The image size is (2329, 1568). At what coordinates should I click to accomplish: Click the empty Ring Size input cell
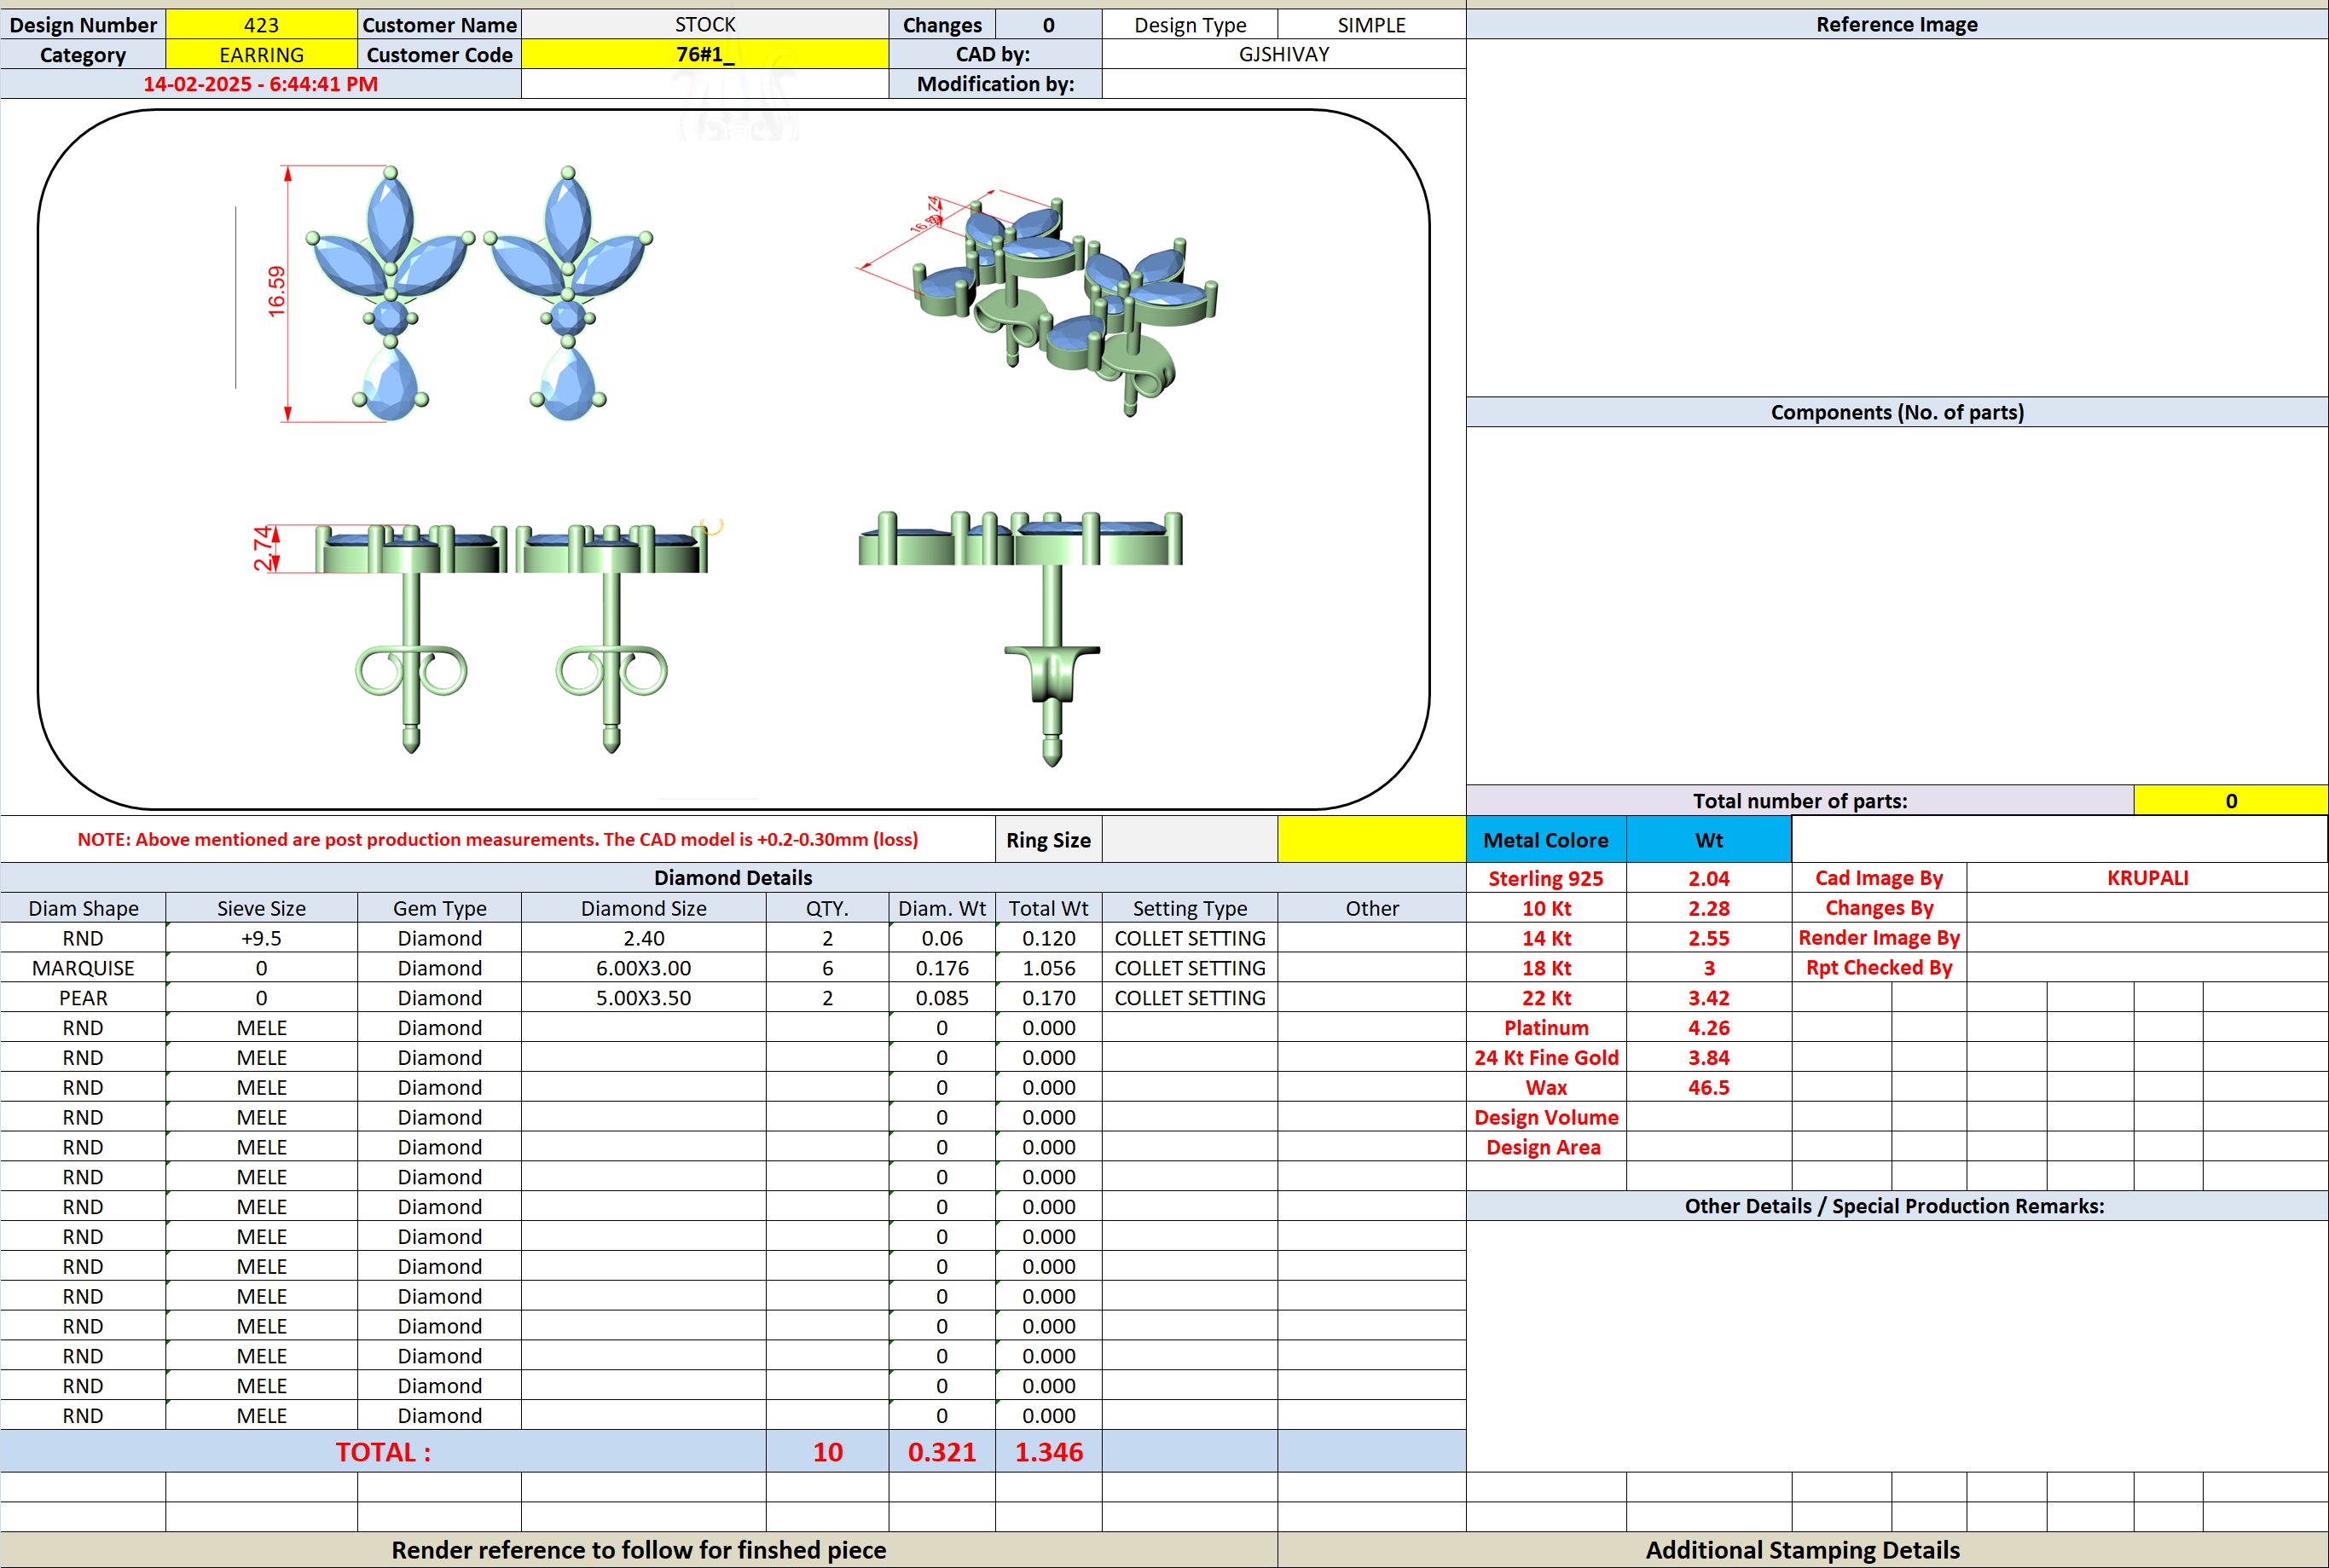pyautogui.click(x=1189, y=839)
